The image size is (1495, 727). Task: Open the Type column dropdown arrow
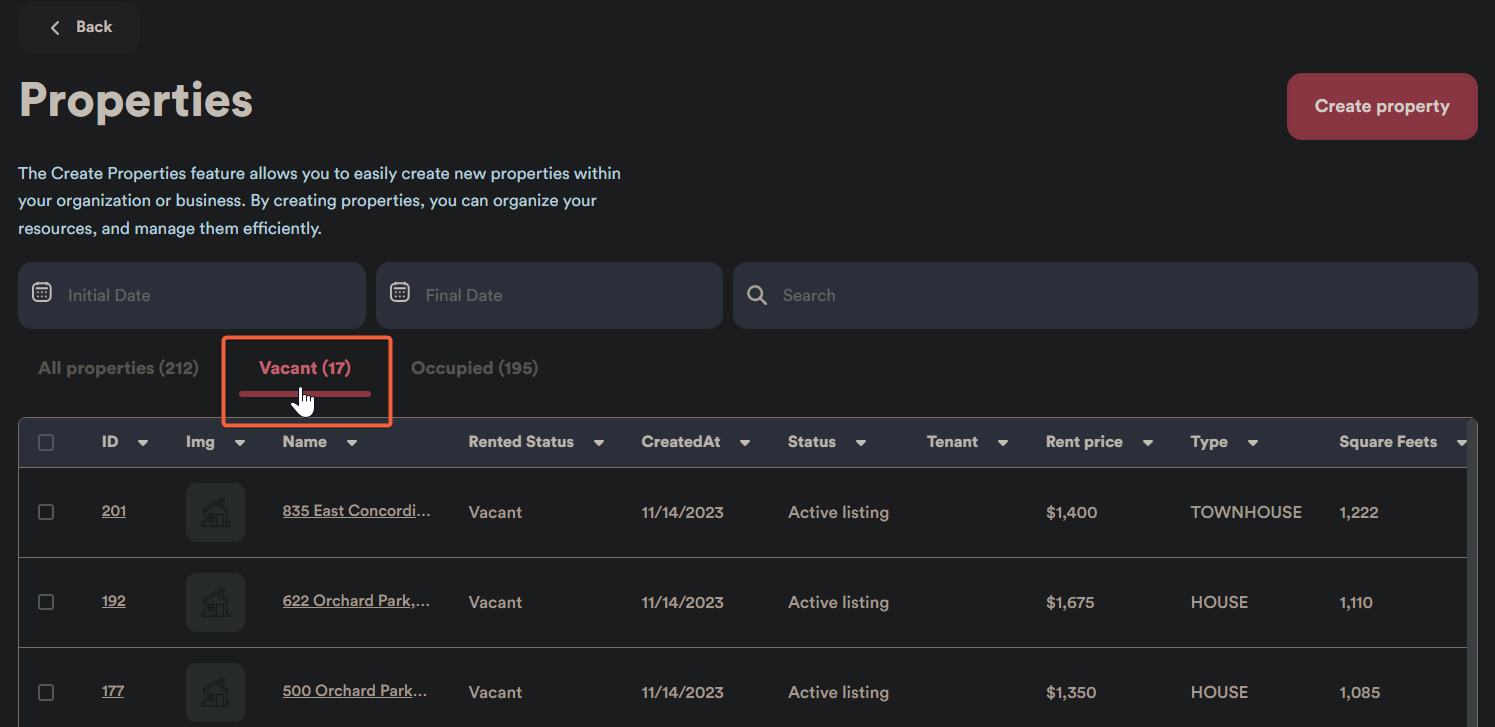[1253, 443]
